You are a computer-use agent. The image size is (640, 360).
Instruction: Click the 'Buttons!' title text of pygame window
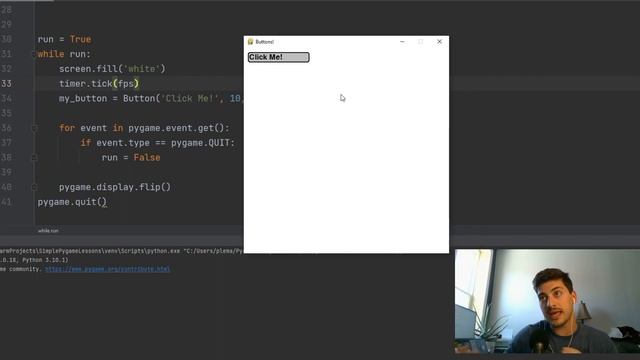[264, 42]
